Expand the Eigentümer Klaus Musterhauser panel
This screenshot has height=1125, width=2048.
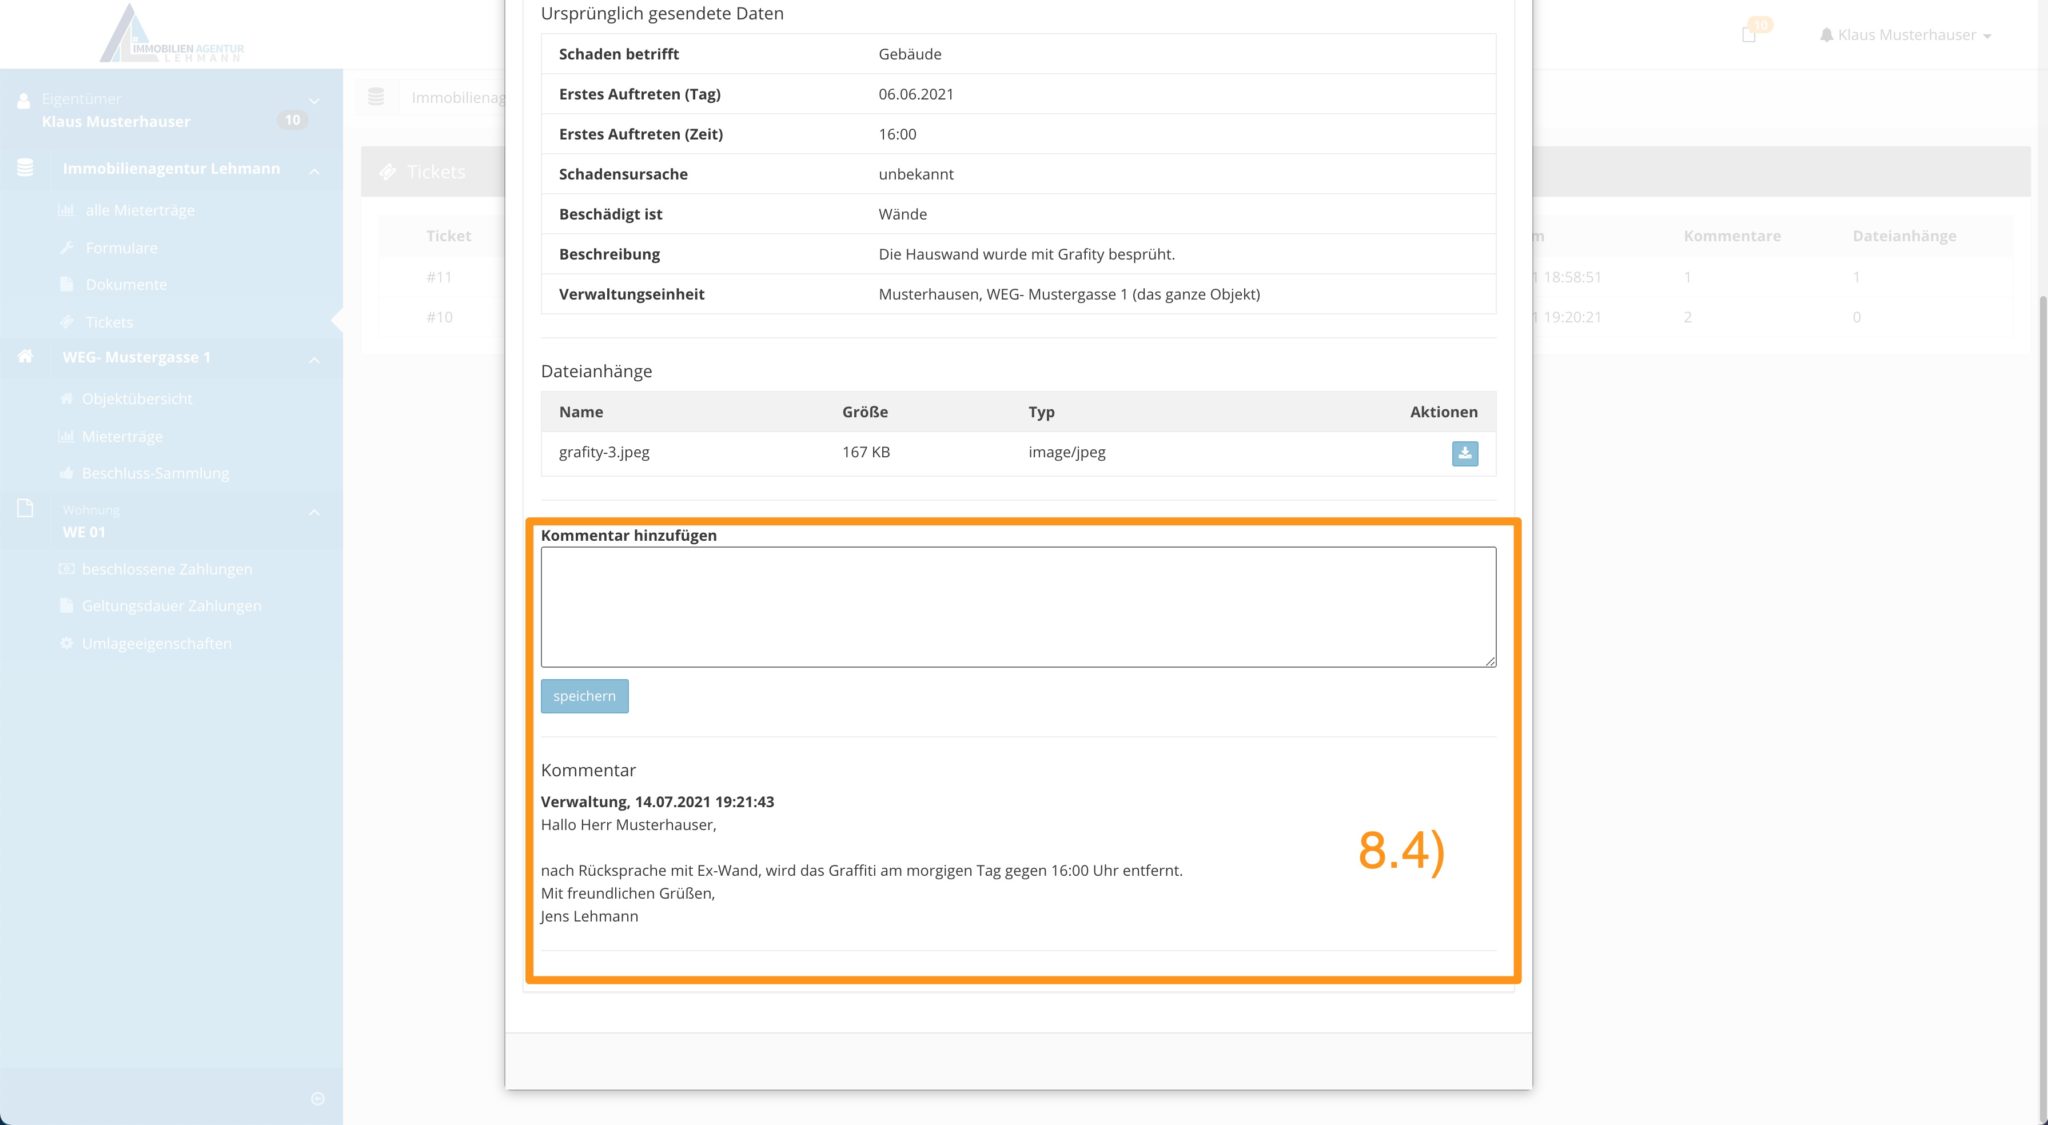(314, 101)
